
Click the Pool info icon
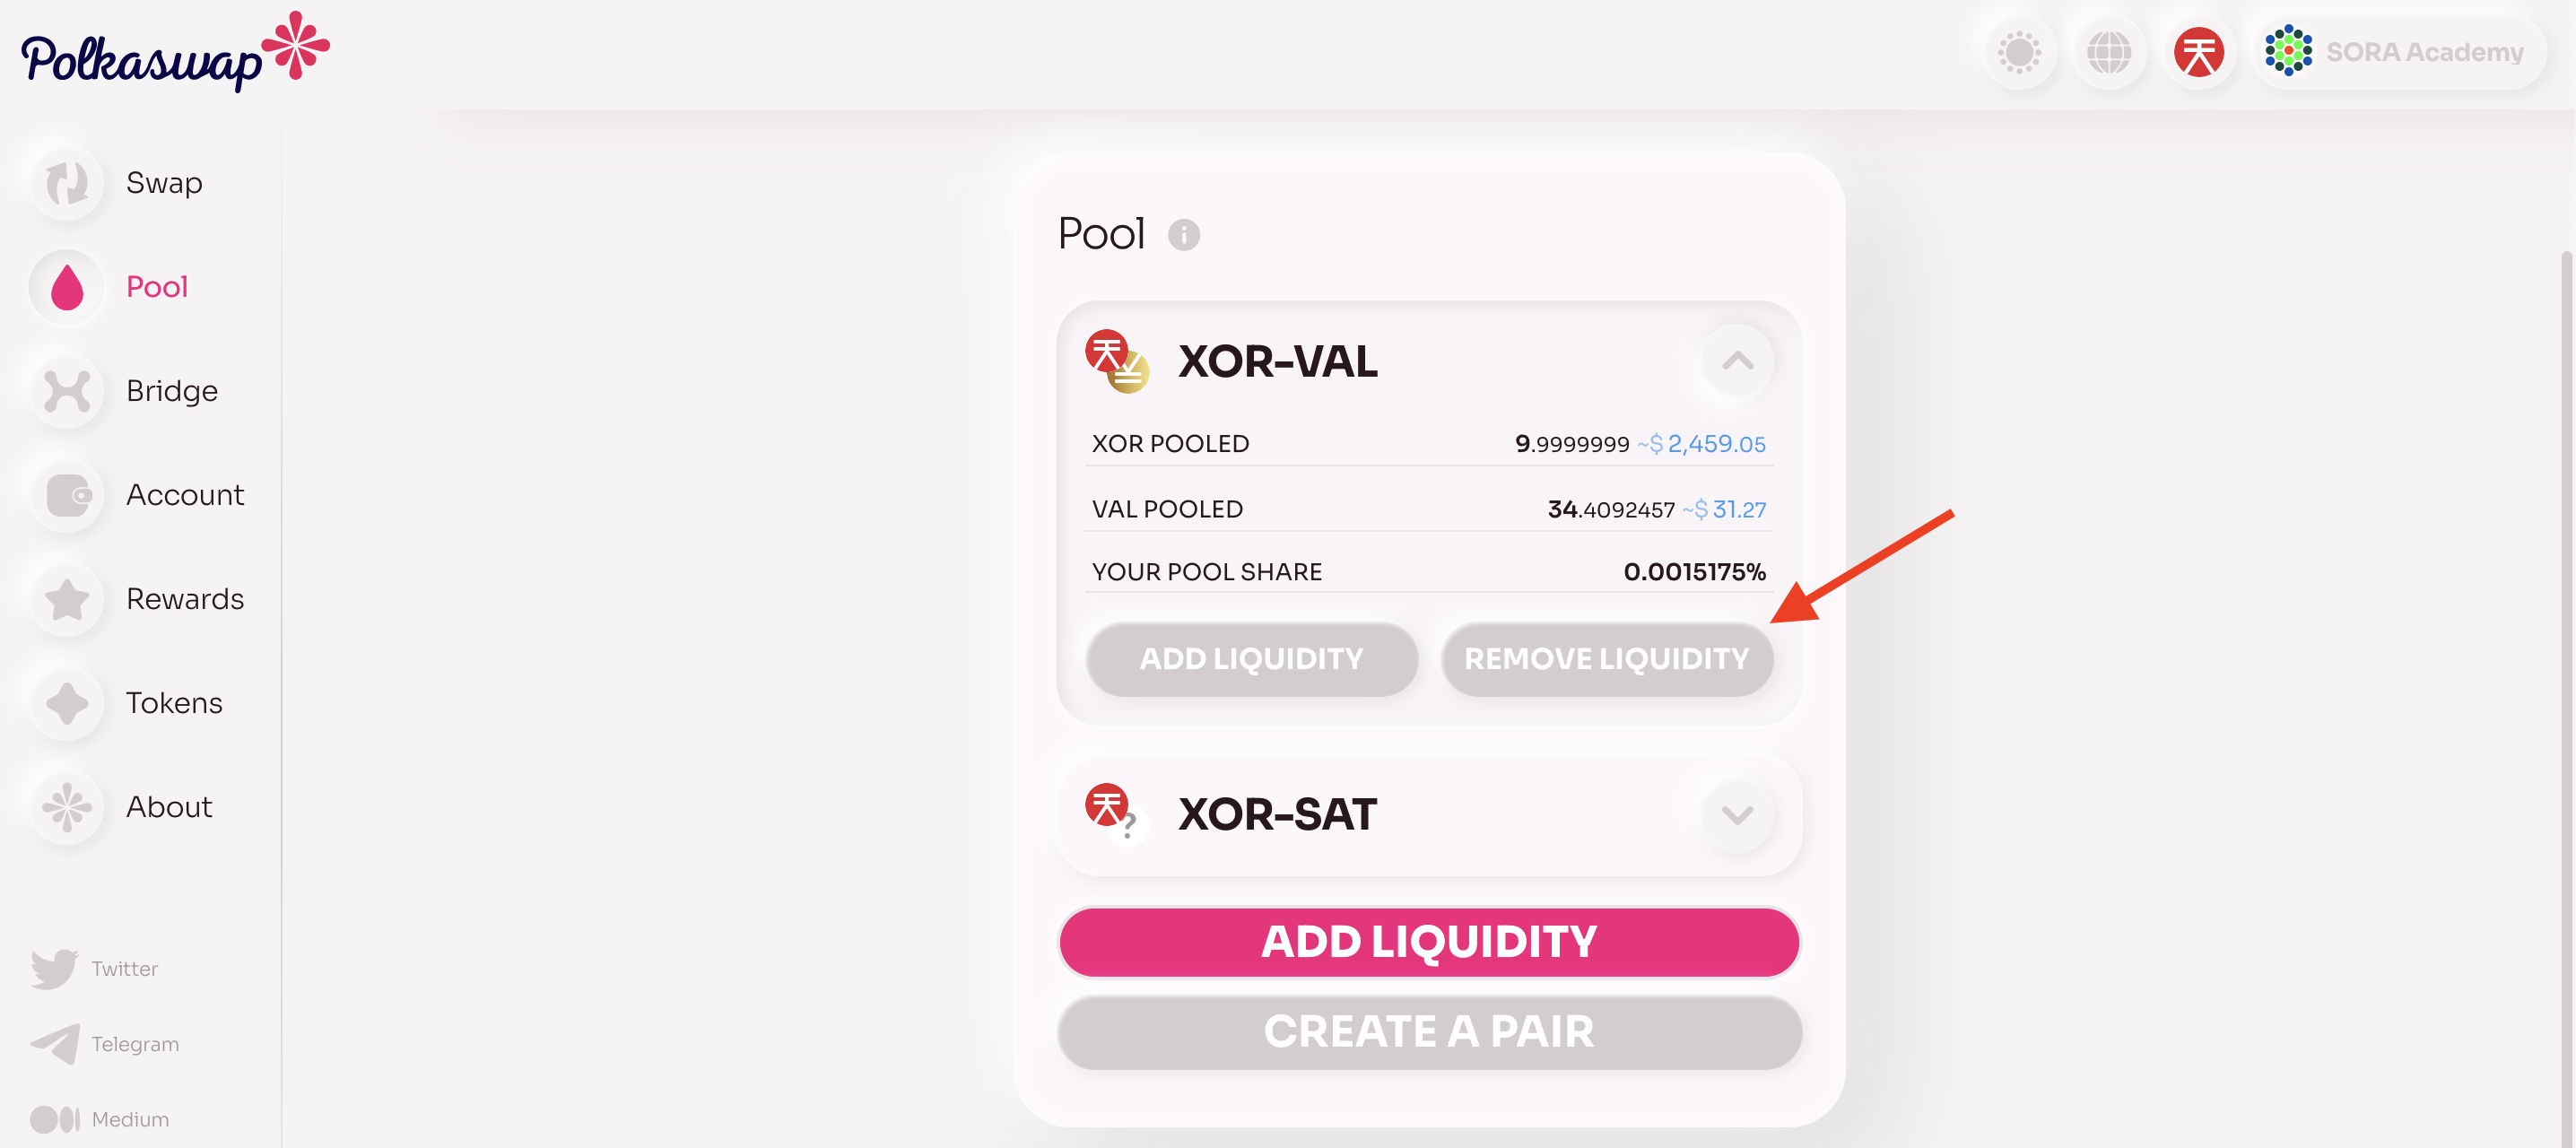(x=1183, y=235)
